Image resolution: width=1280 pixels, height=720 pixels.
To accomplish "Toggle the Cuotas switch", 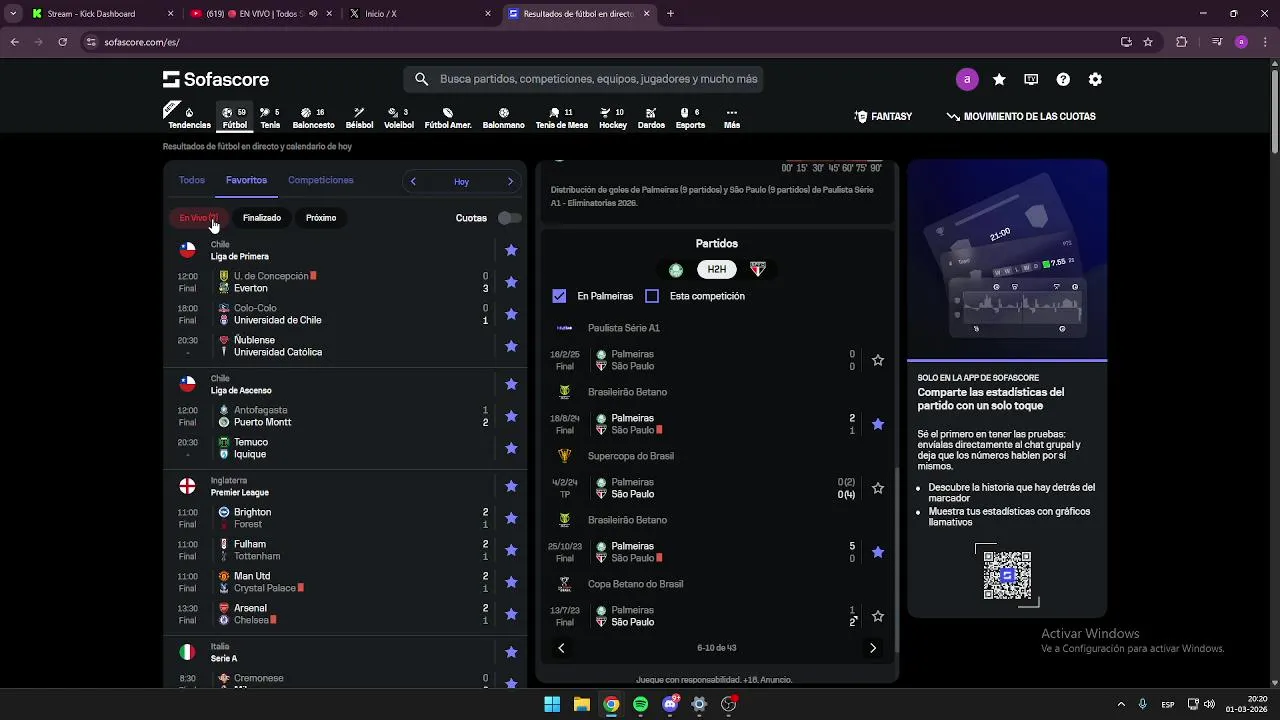I will (x=509, y=217).
